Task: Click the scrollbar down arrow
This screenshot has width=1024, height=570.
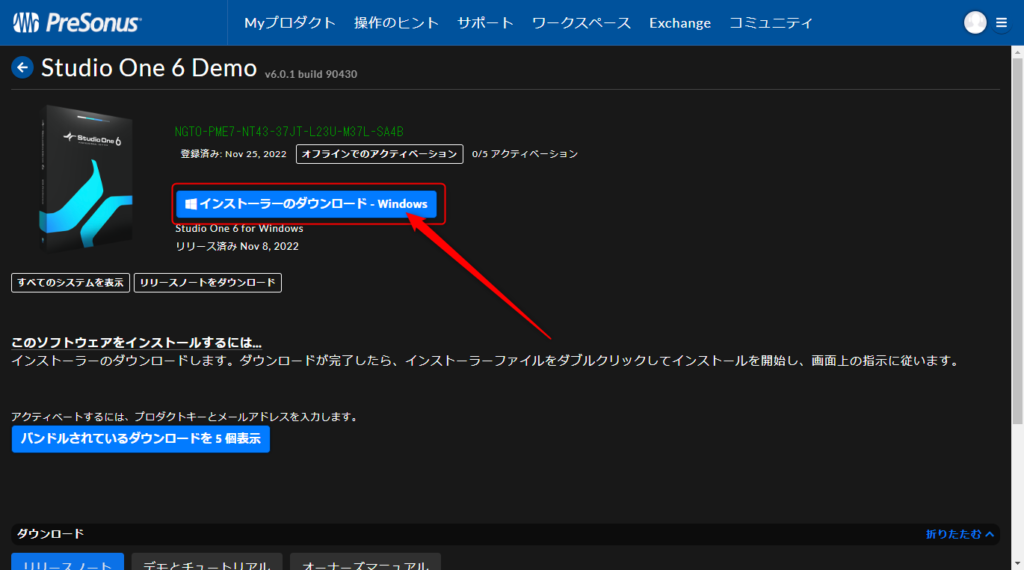Action: click(1017, 563)
